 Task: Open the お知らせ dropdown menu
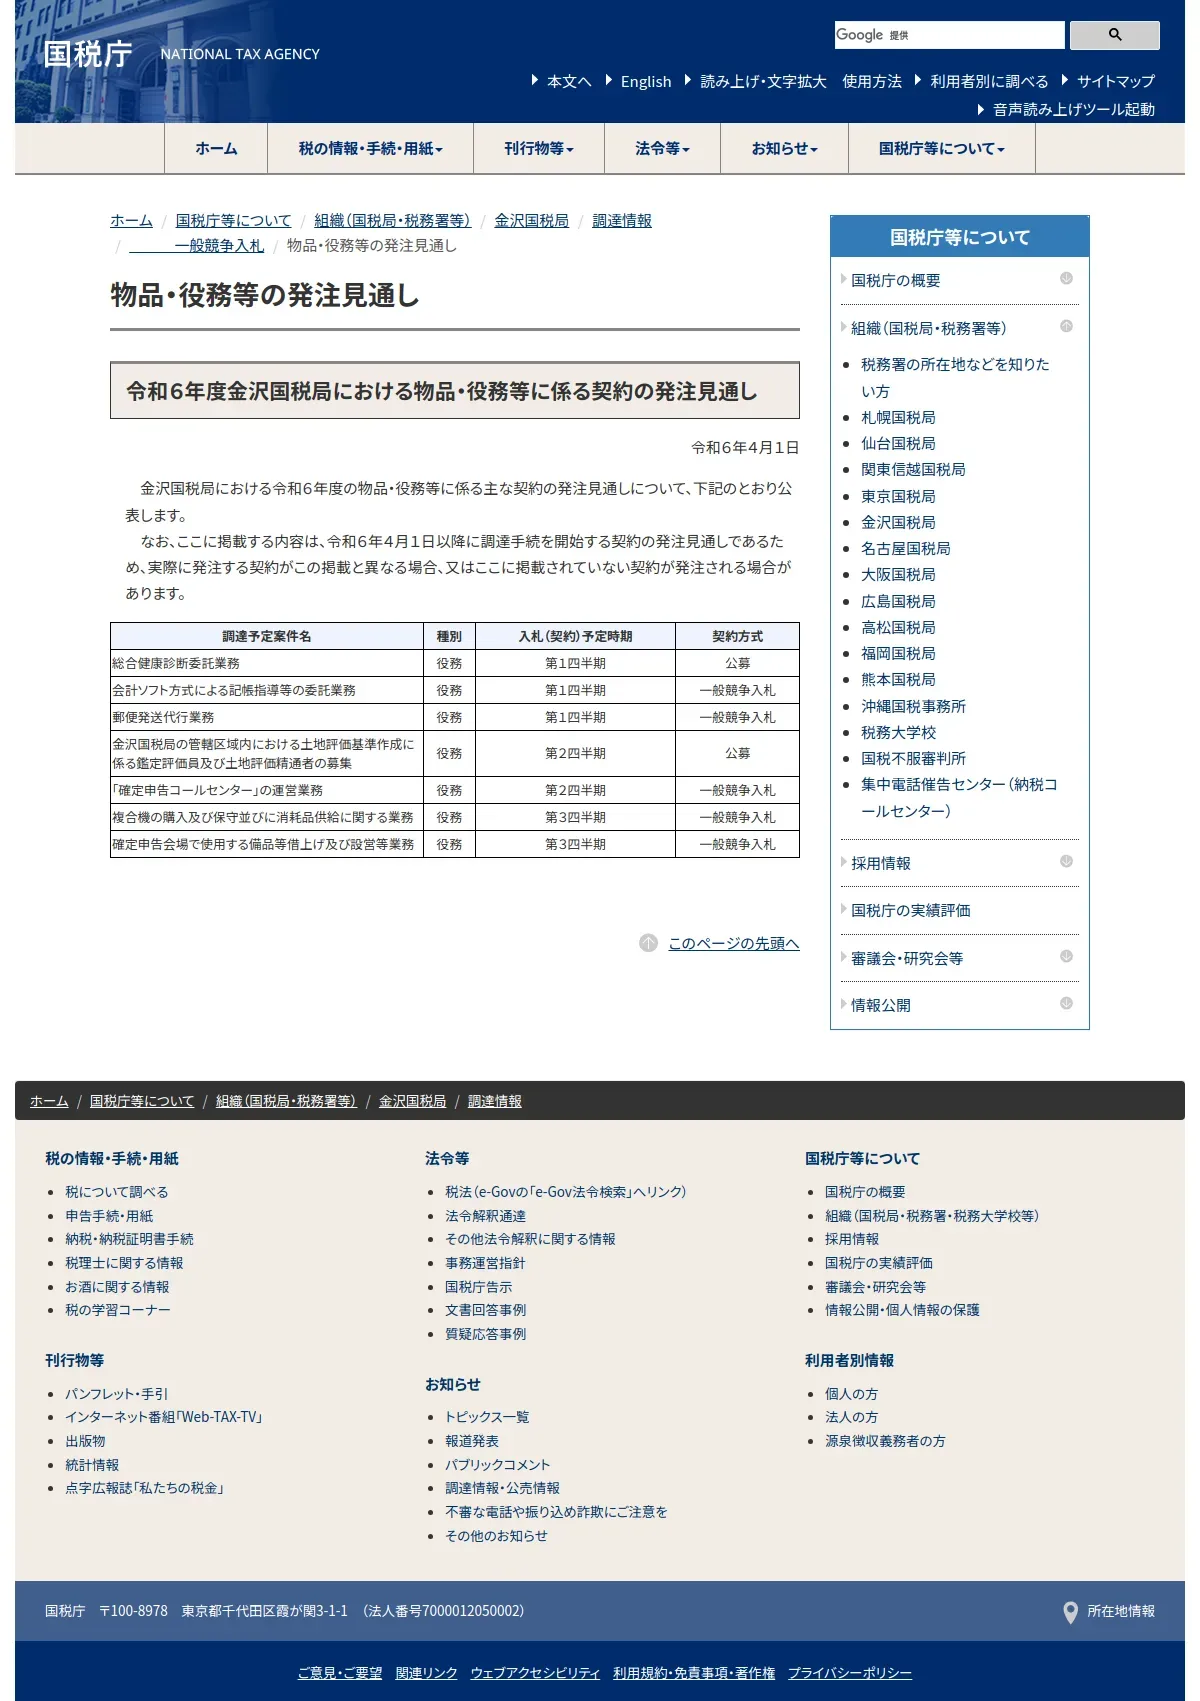(784, 148)
